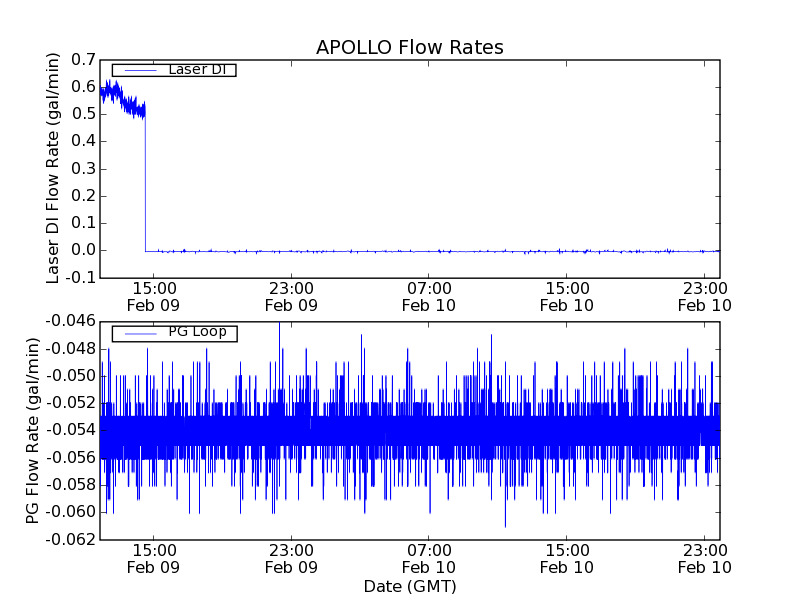Click the blue line sample in PG Loop legend
Image resolution: width=800 pixels, height=600 pixels.
tap(140, 334)
